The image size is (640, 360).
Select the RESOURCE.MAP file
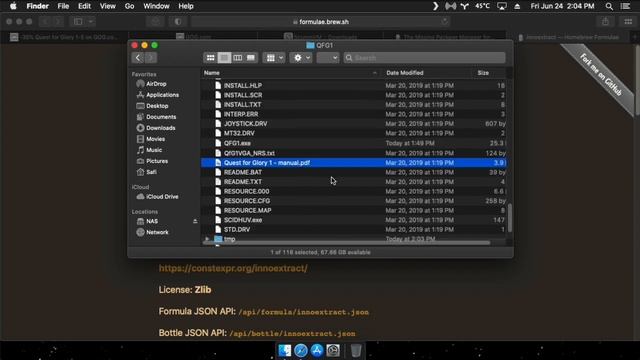click(x=353, y=211)
